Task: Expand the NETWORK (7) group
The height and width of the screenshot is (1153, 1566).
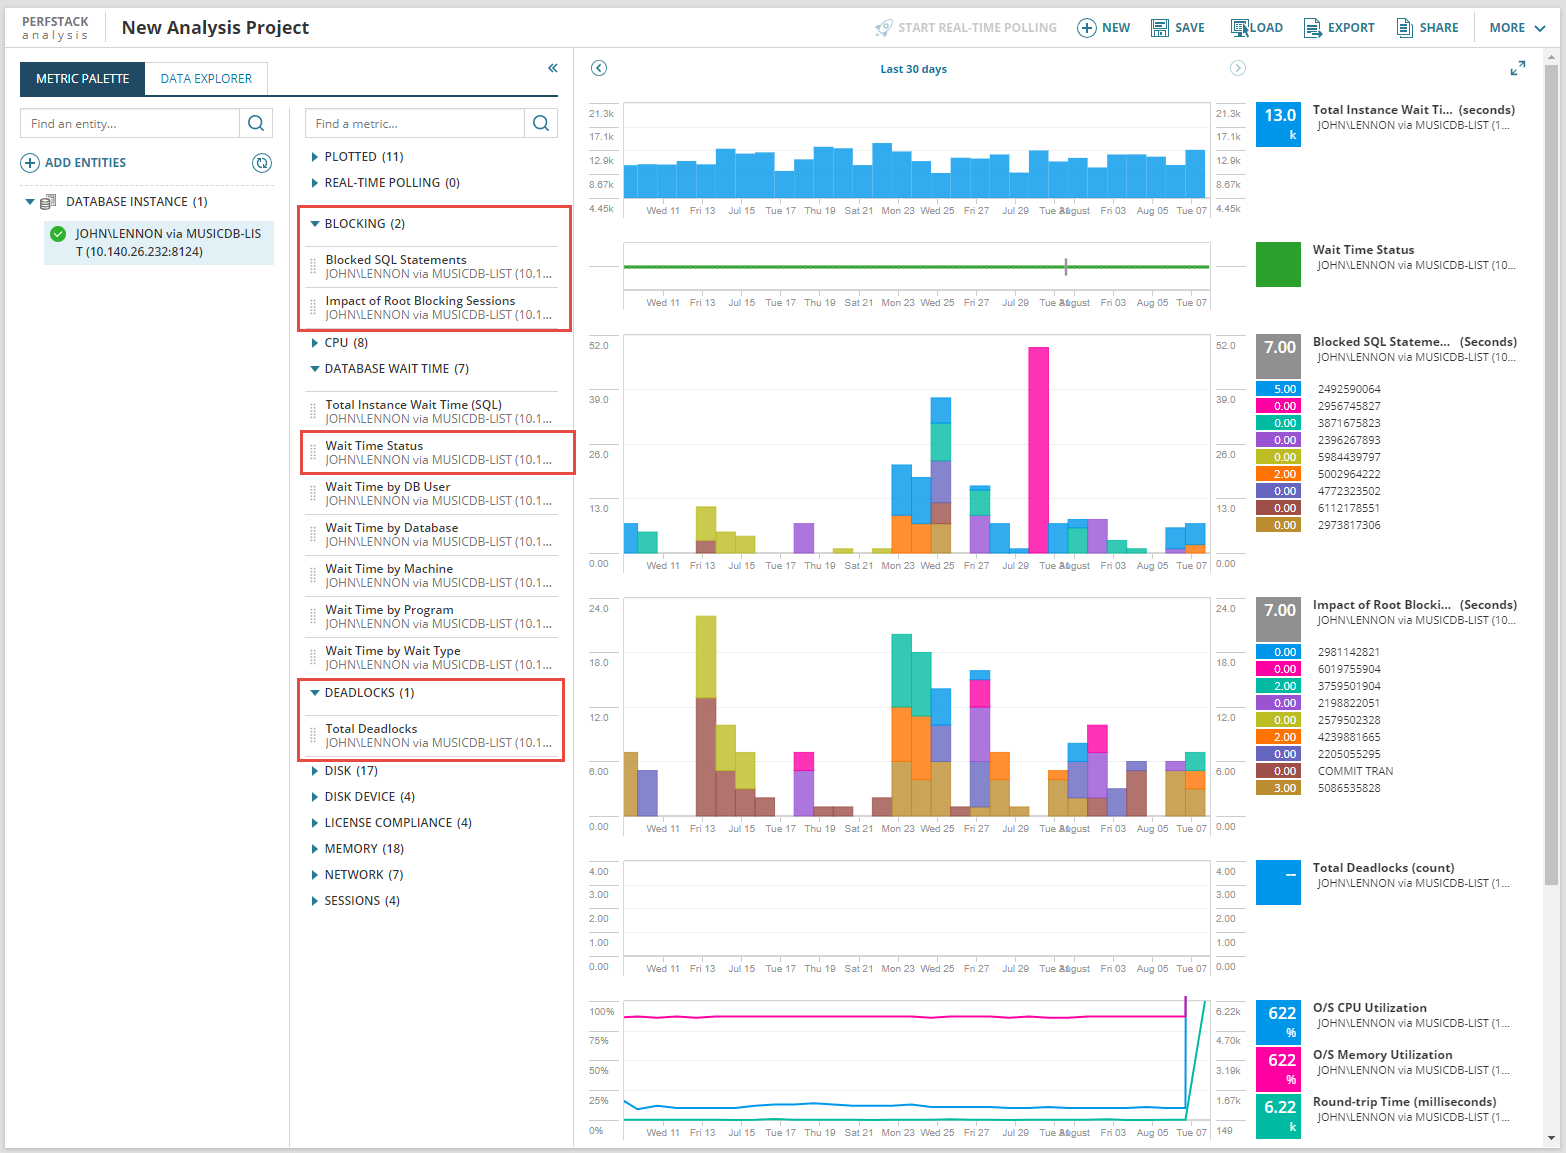Action: pyautogui.click(x=315, y=875)
